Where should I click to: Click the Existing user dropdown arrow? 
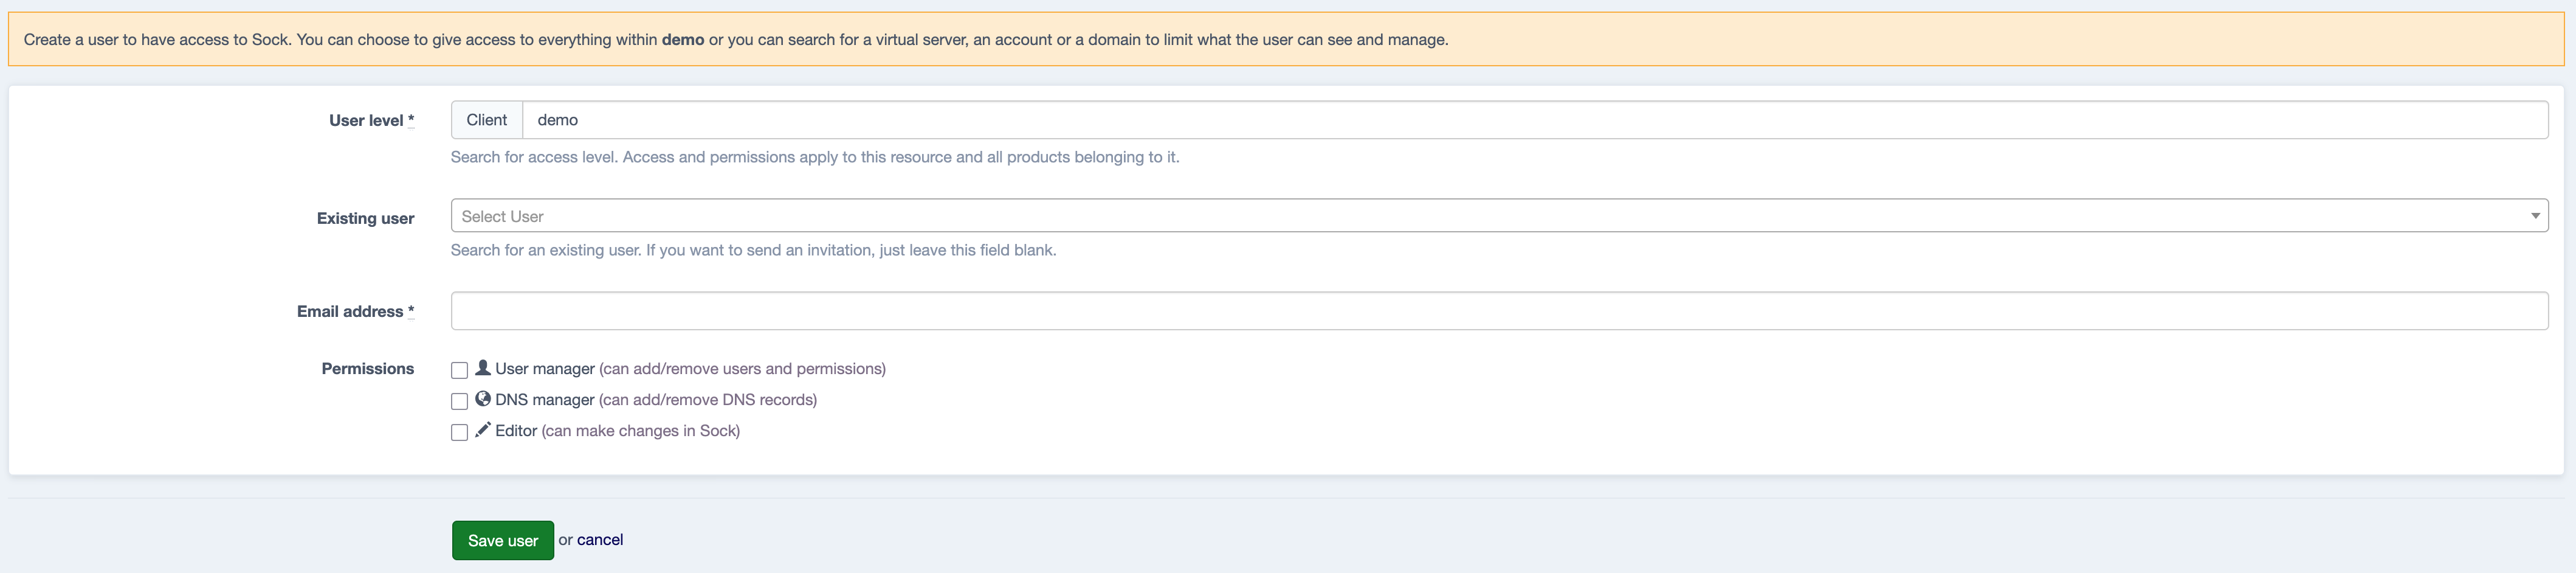[x=2534, y=216]
